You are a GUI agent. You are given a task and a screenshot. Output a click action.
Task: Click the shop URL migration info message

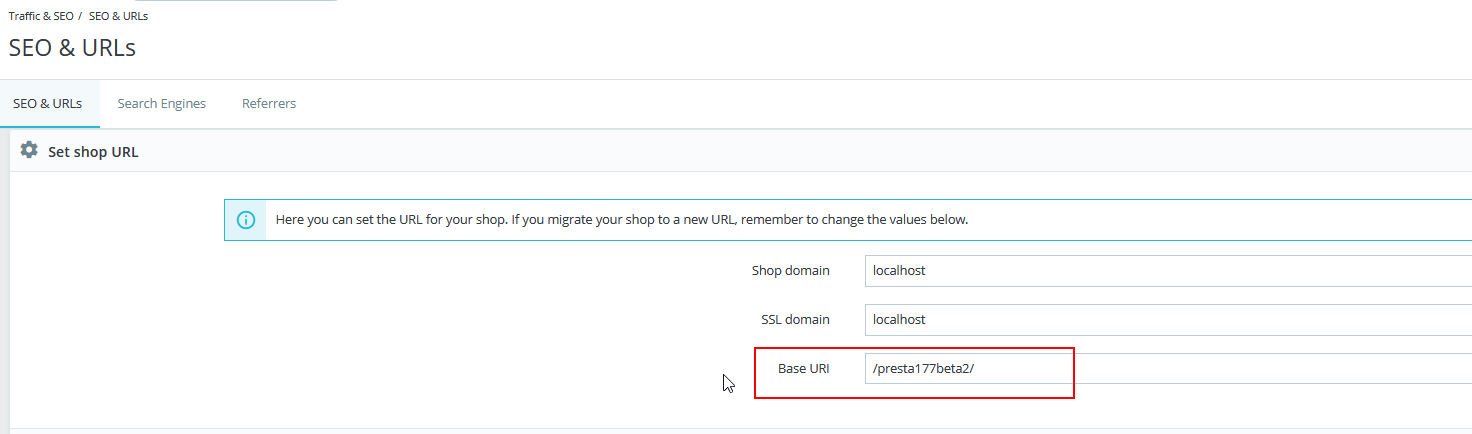621,220
